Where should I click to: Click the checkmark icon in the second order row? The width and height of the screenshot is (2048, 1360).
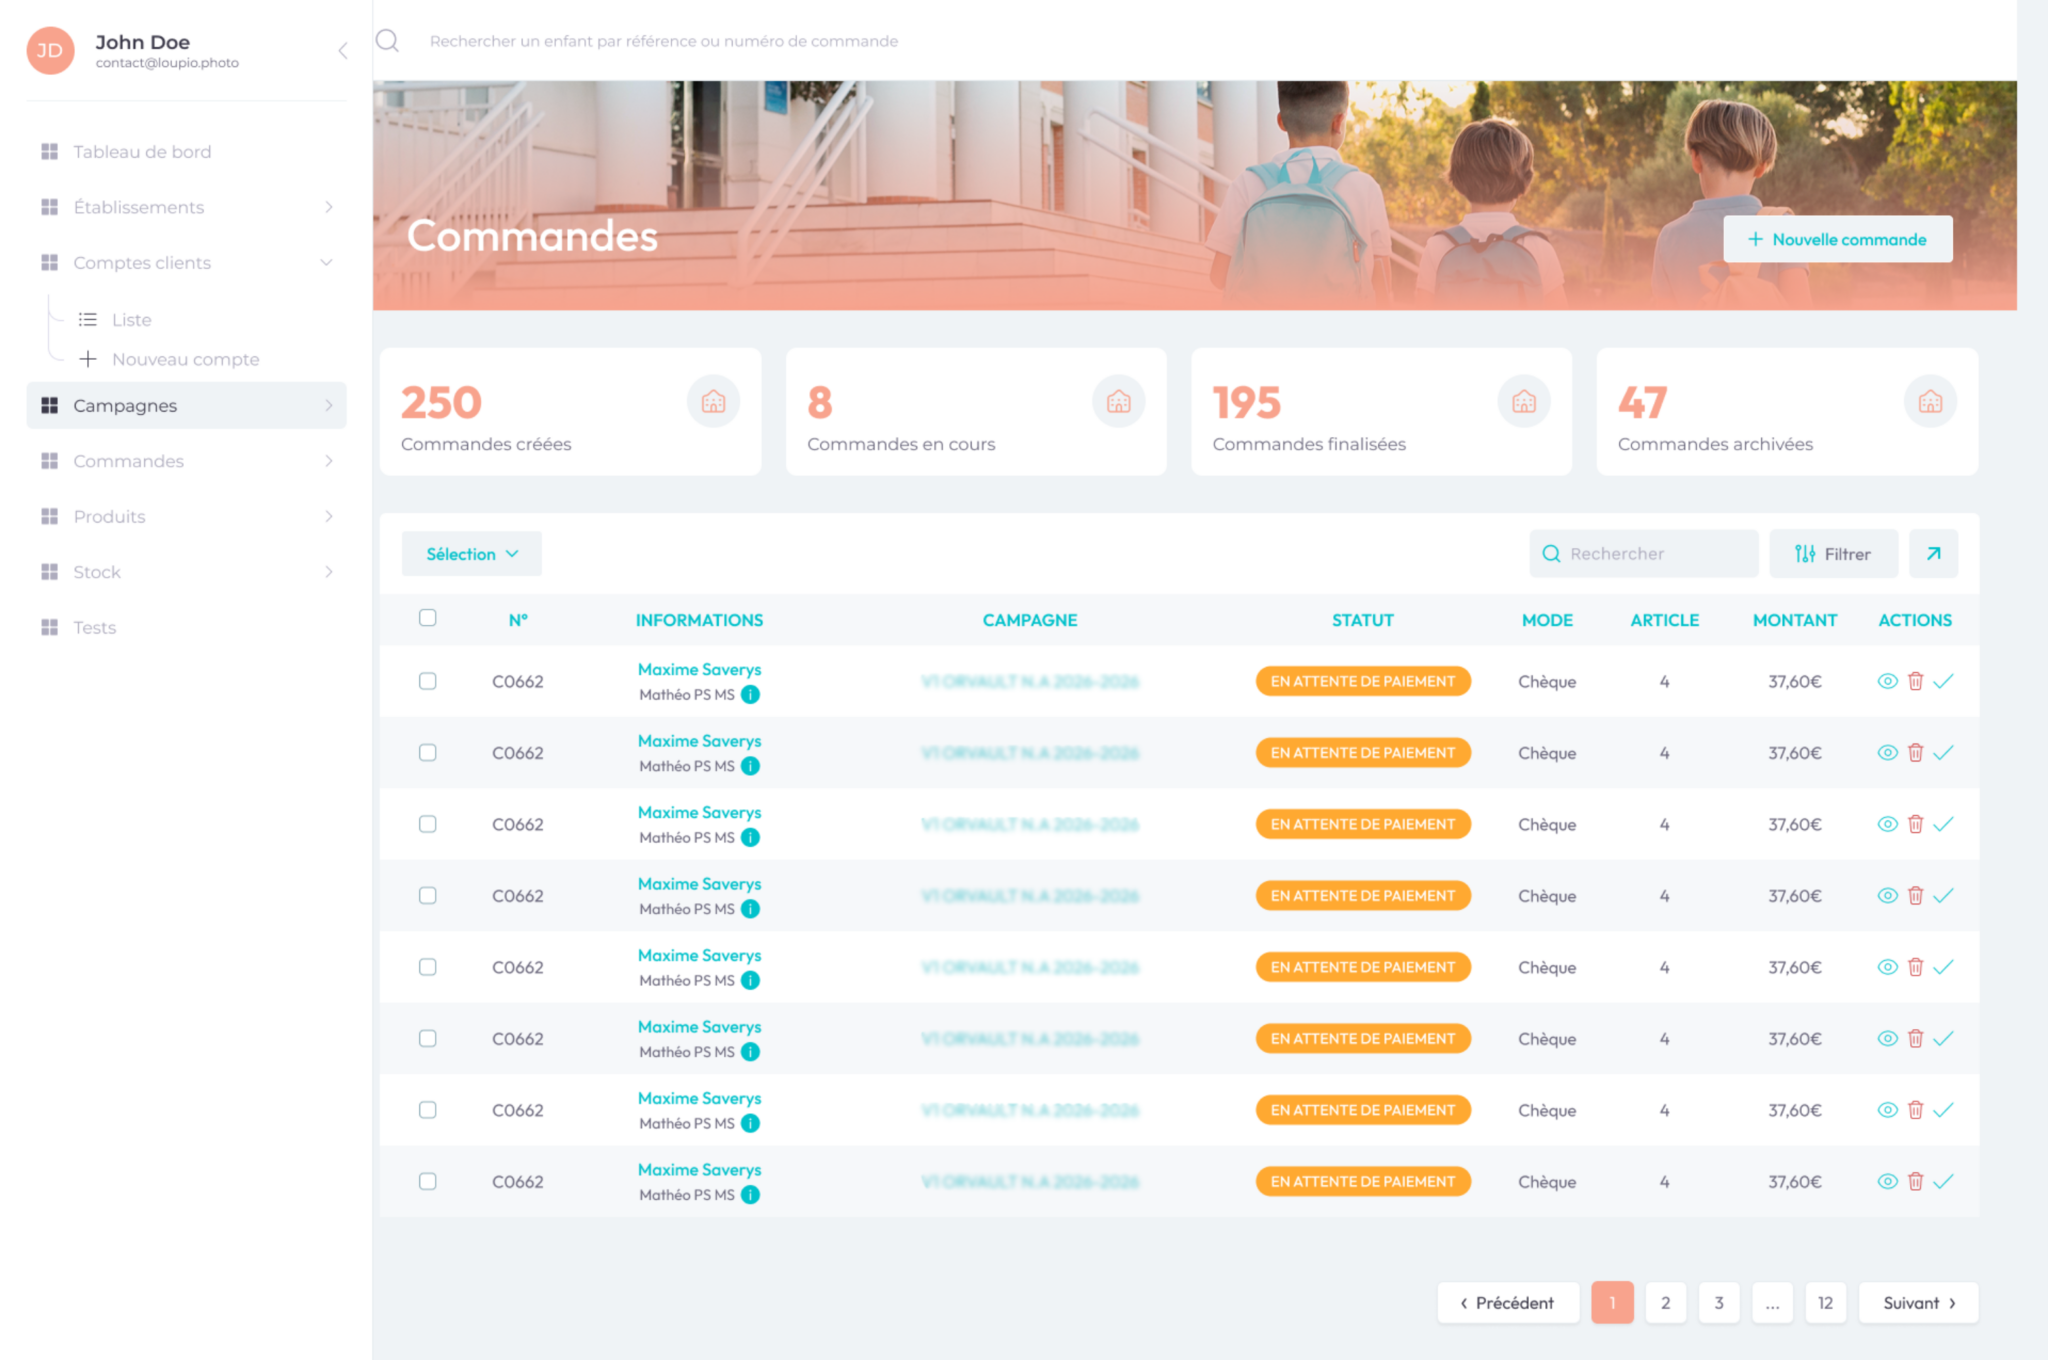tap(1943, 753)
